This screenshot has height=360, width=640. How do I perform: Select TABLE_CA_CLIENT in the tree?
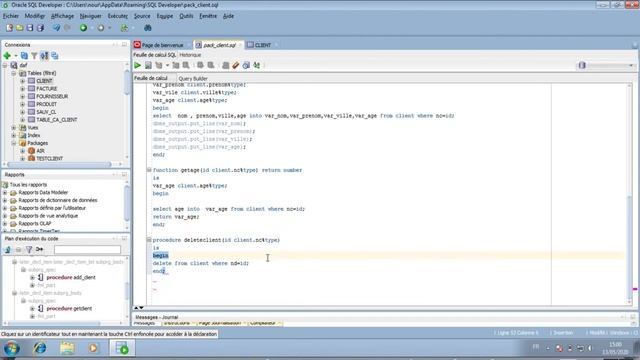click(57, 120)
